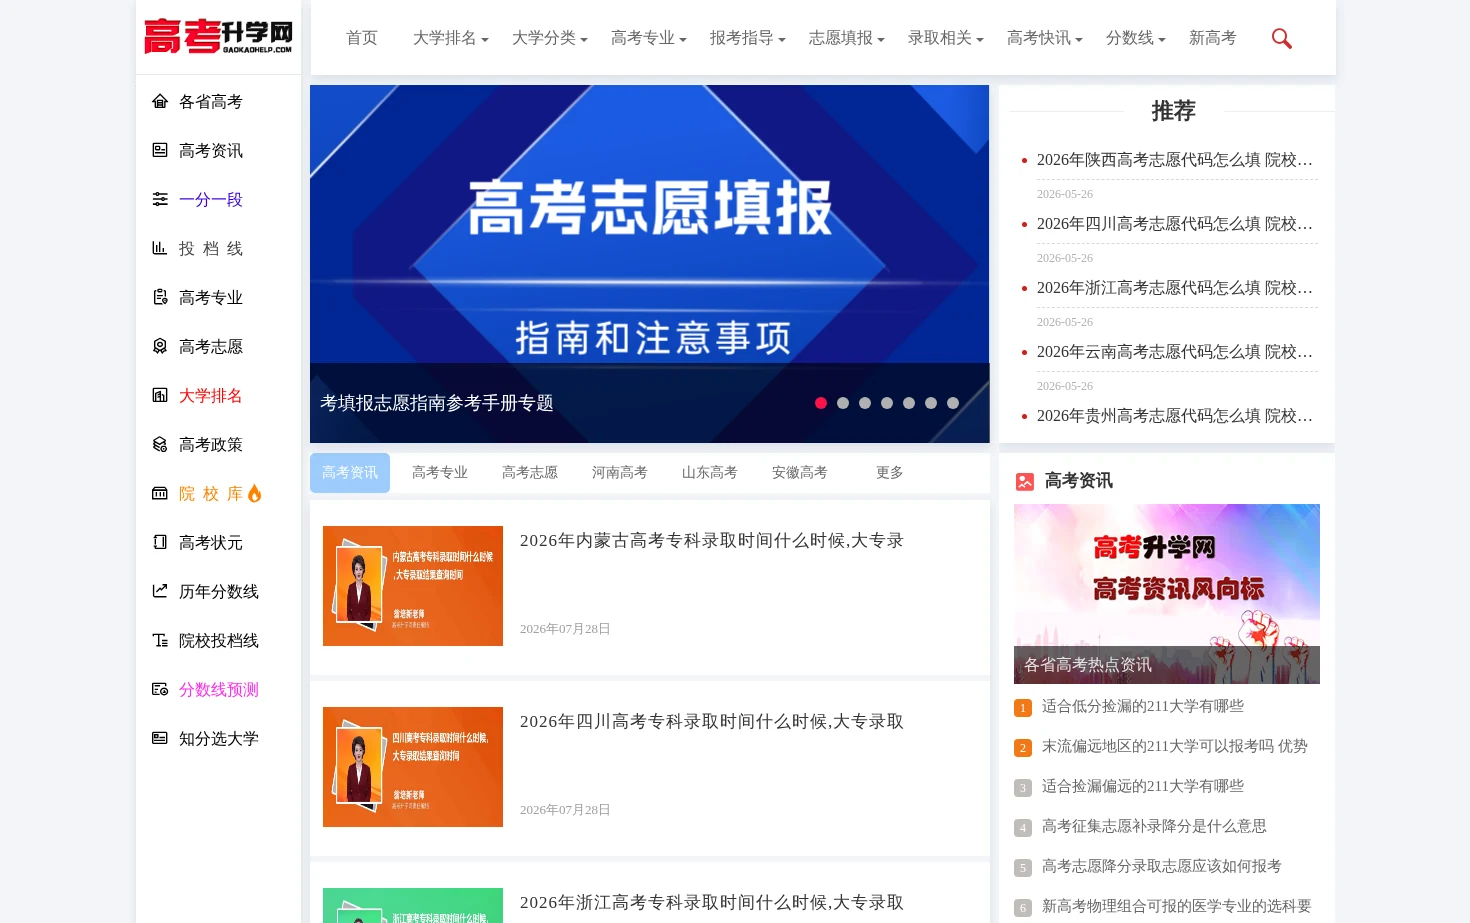Open 2026年贵州高考志愿代码怎么填 recommendation
The height and width of the screenshot is (923, 1470).
(1175, 416)
